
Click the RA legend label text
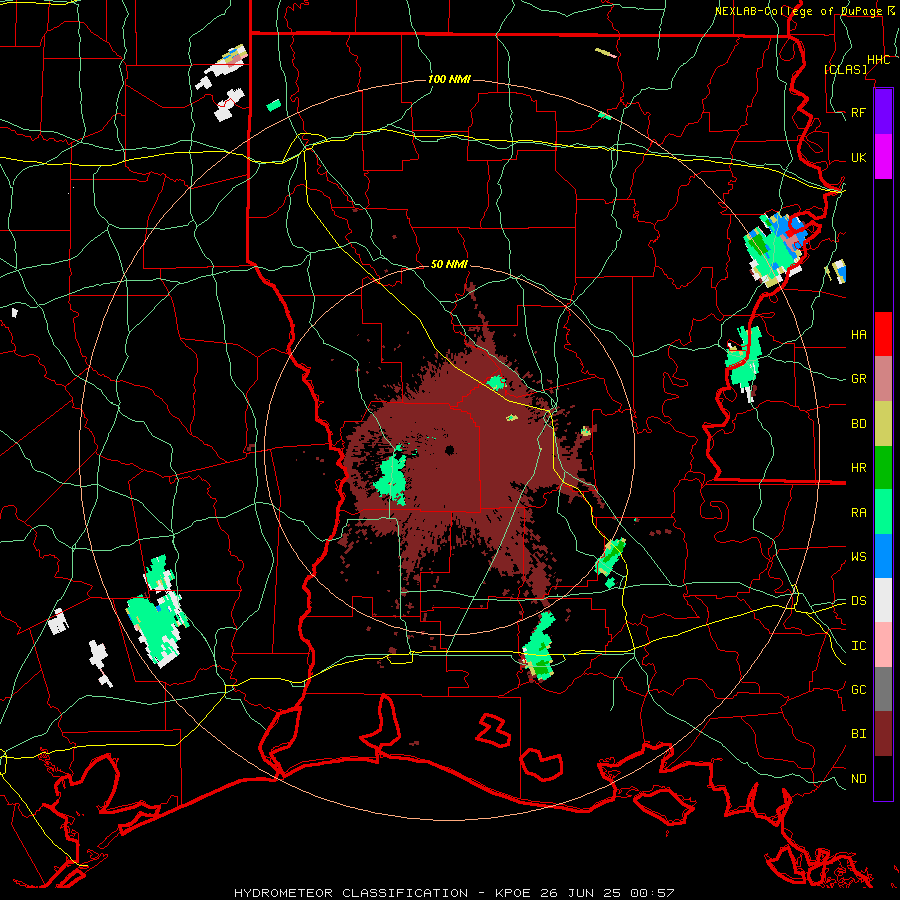tap(858, 513)
